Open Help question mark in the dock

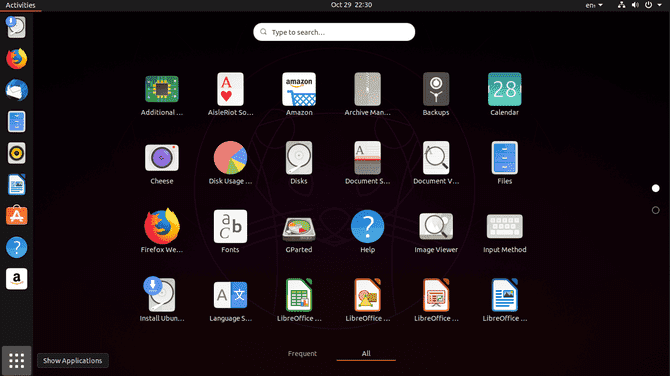click(16, 247)
